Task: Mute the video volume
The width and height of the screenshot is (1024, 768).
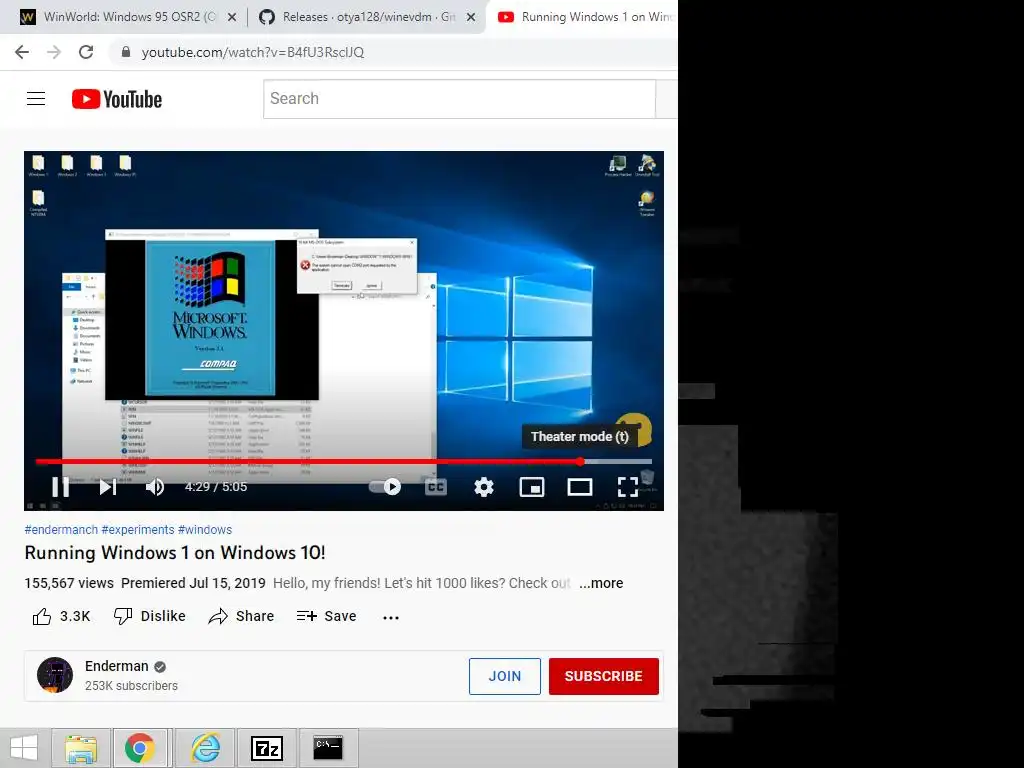Action: click(x=155, y=487)
